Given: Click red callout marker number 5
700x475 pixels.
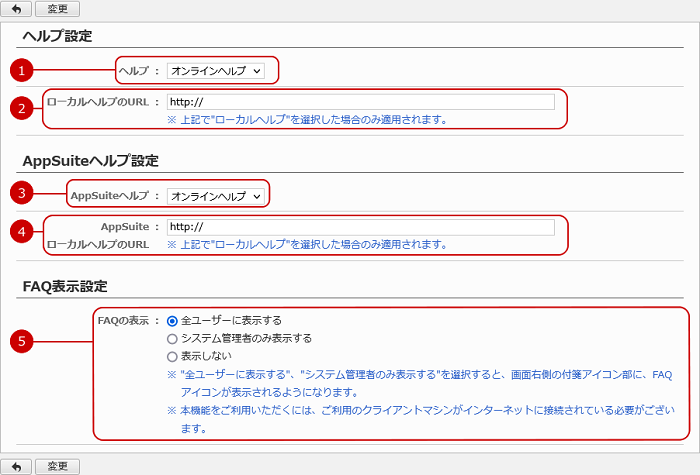Looking at the screenshot, I should (x=23, y=342).
